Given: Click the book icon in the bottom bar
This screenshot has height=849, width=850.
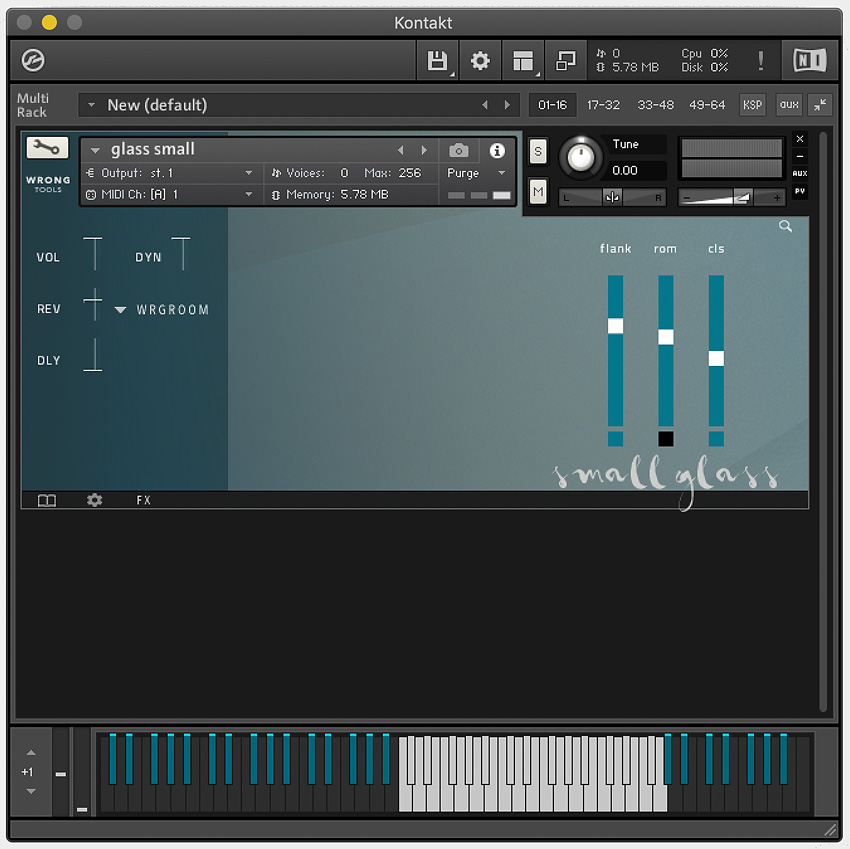Looking at the screenshot, I should click(x=46, y=500).
